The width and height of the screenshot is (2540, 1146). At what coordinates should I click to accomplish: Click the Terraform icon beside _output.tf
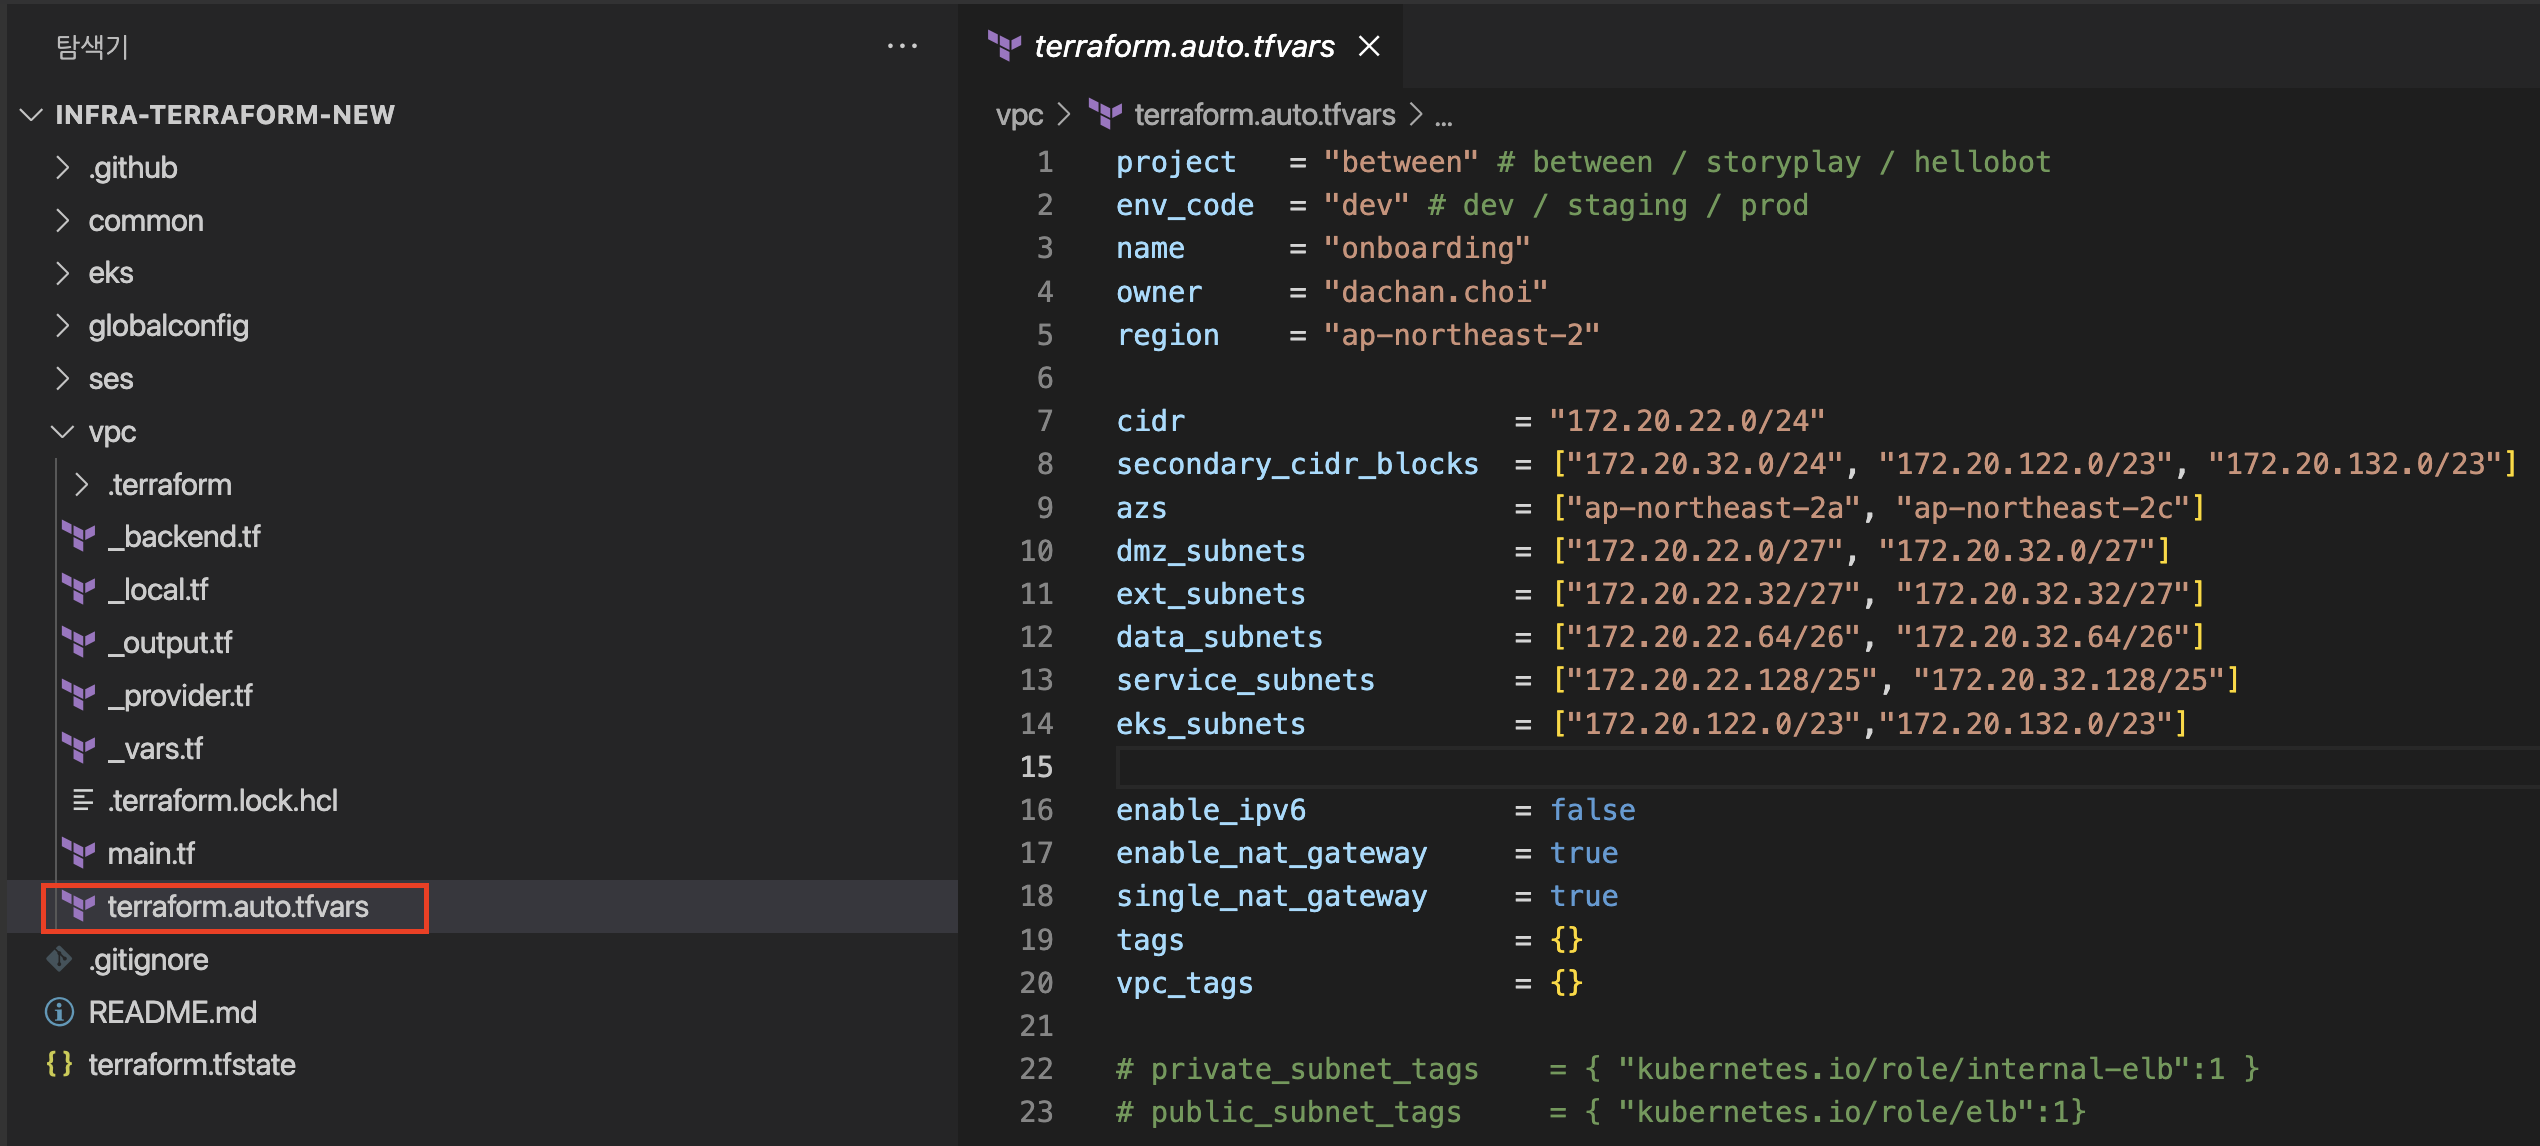(x=79, y=643)
